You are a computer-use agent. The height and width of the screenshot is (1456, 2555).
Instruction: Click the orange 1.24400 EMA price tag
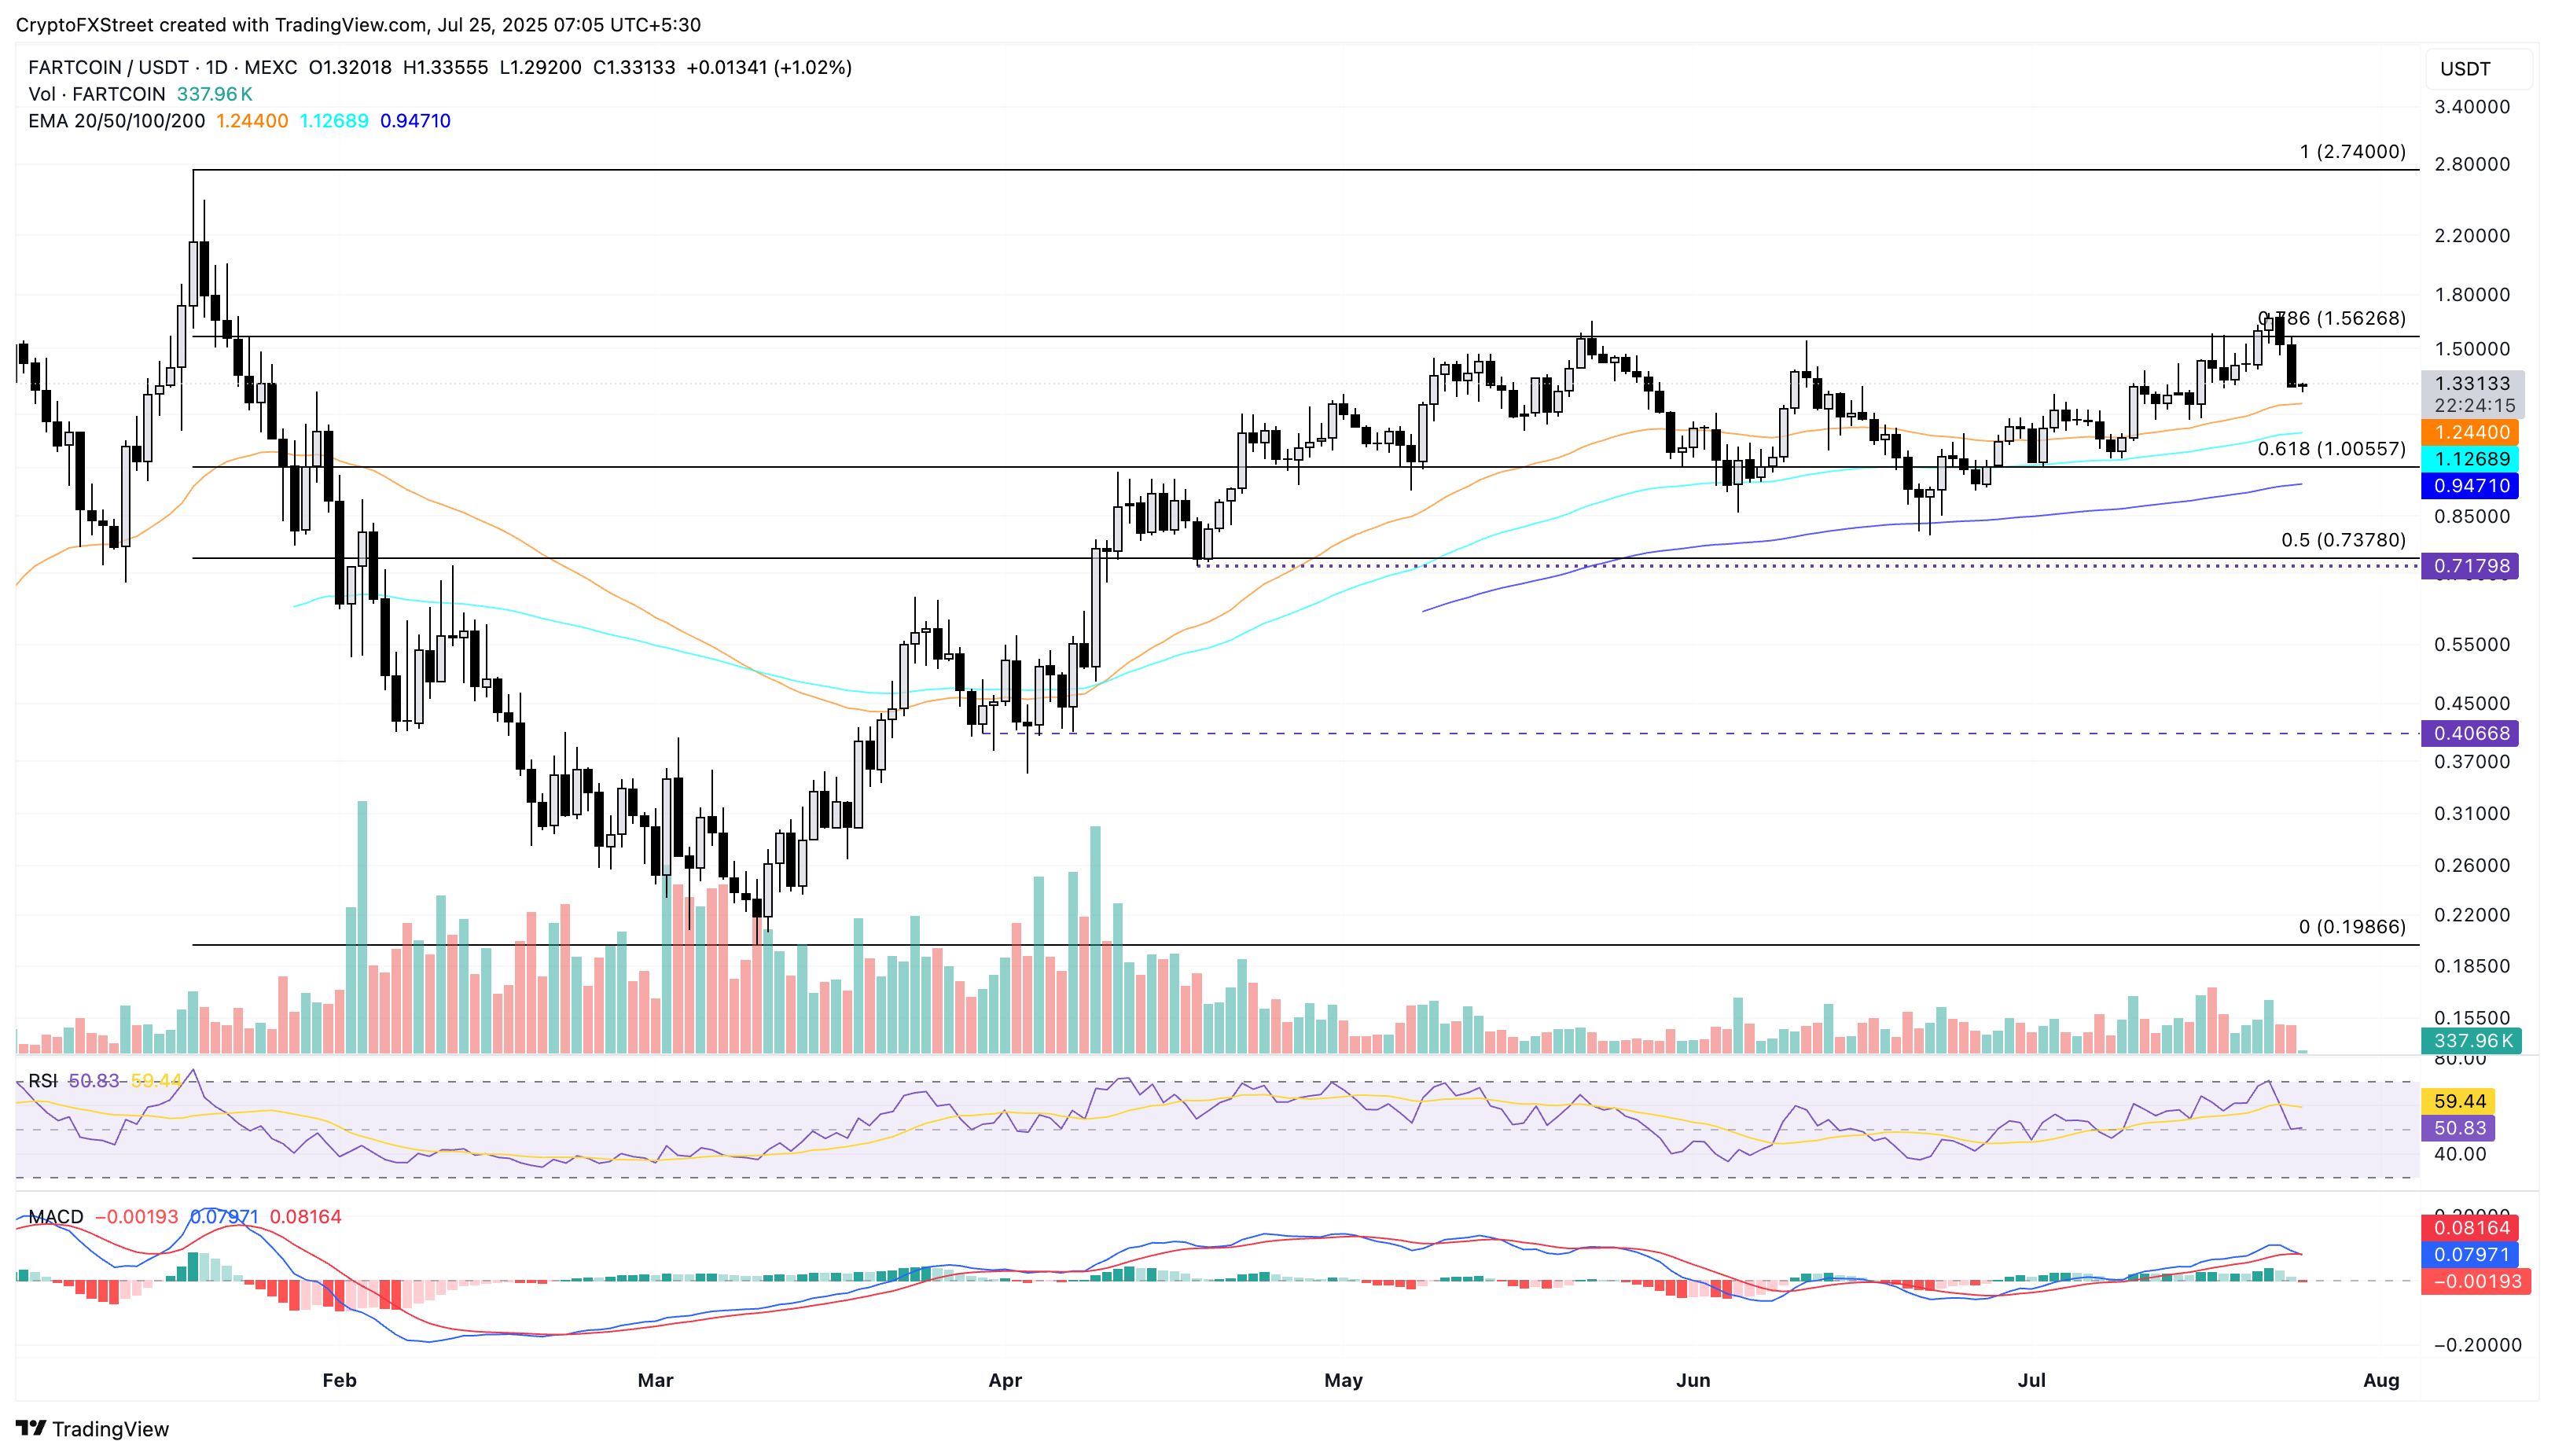pyautogui.click(x=2470, y=432)
